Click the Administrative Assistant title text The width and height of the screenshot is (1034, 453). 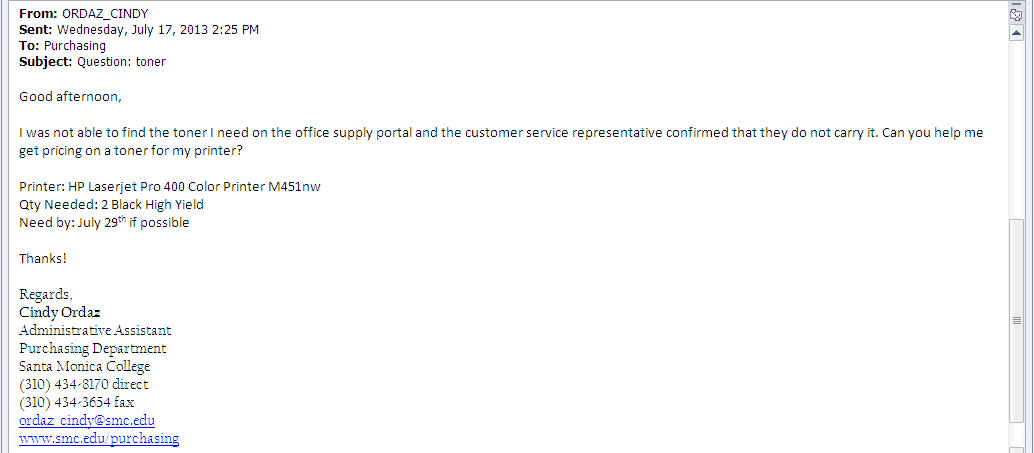tap(96, 330)
